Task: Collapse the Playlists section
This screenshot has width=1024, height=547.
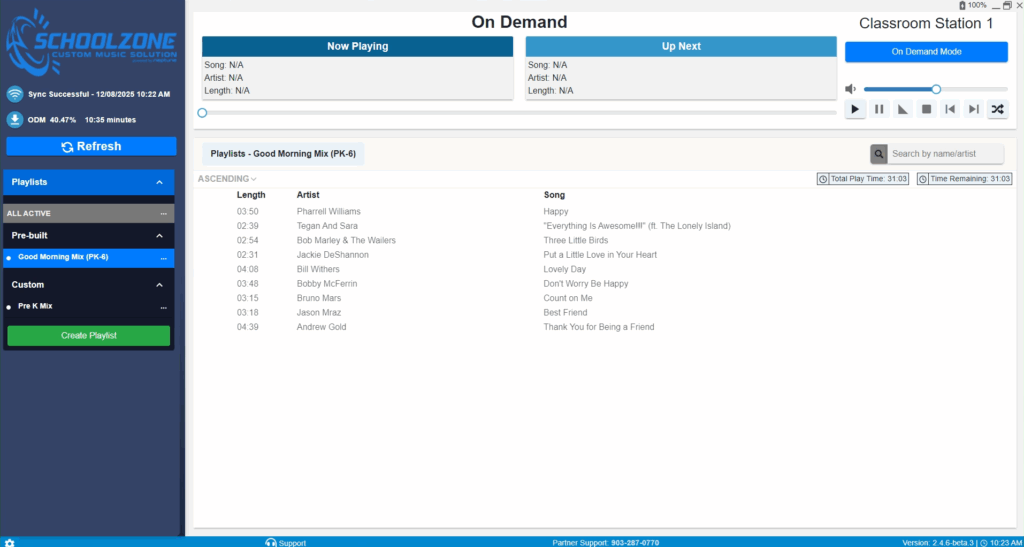Action: tap(159, 182)
